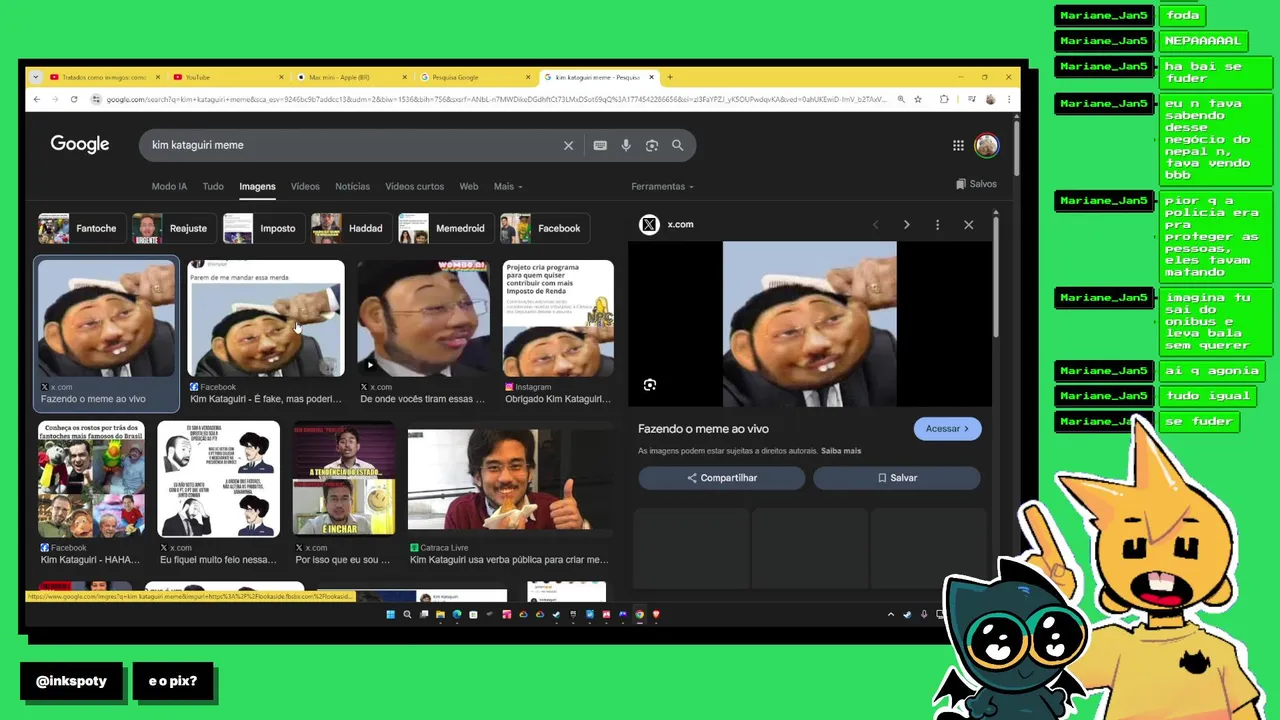Filter images by the Imposto chip
The image size is (1280, 720).
[263, 228]
